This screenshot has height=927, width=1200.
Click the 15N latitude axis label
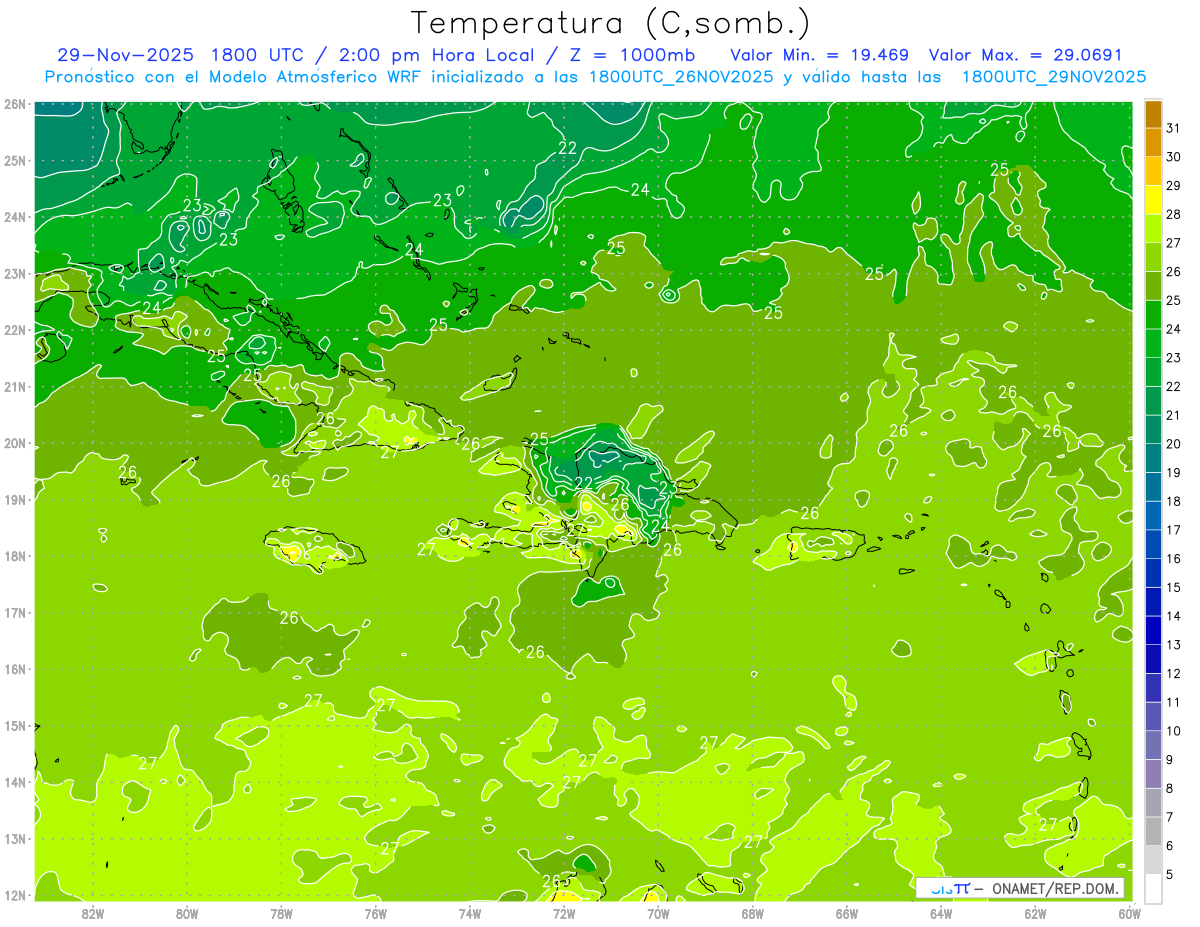(14, 726)
